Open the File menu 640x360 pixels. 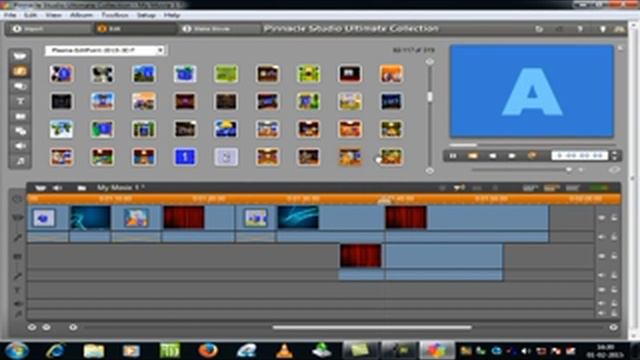10,15
